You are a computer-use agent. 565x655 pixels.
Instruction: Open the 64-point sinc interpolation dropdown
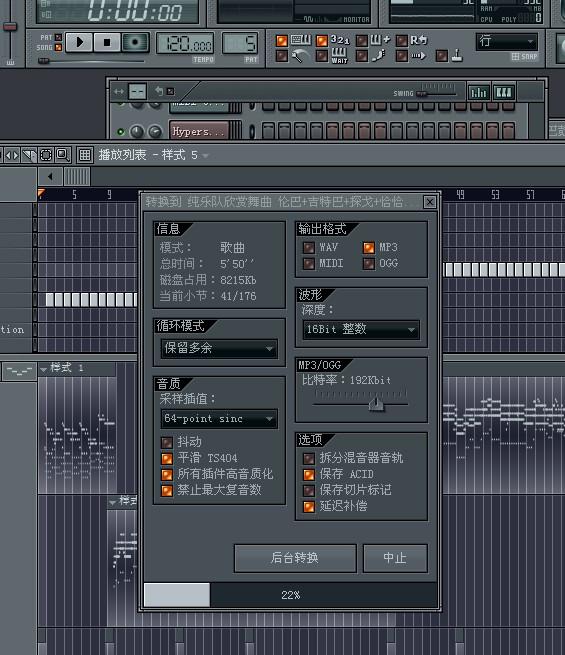coord(219,419)
